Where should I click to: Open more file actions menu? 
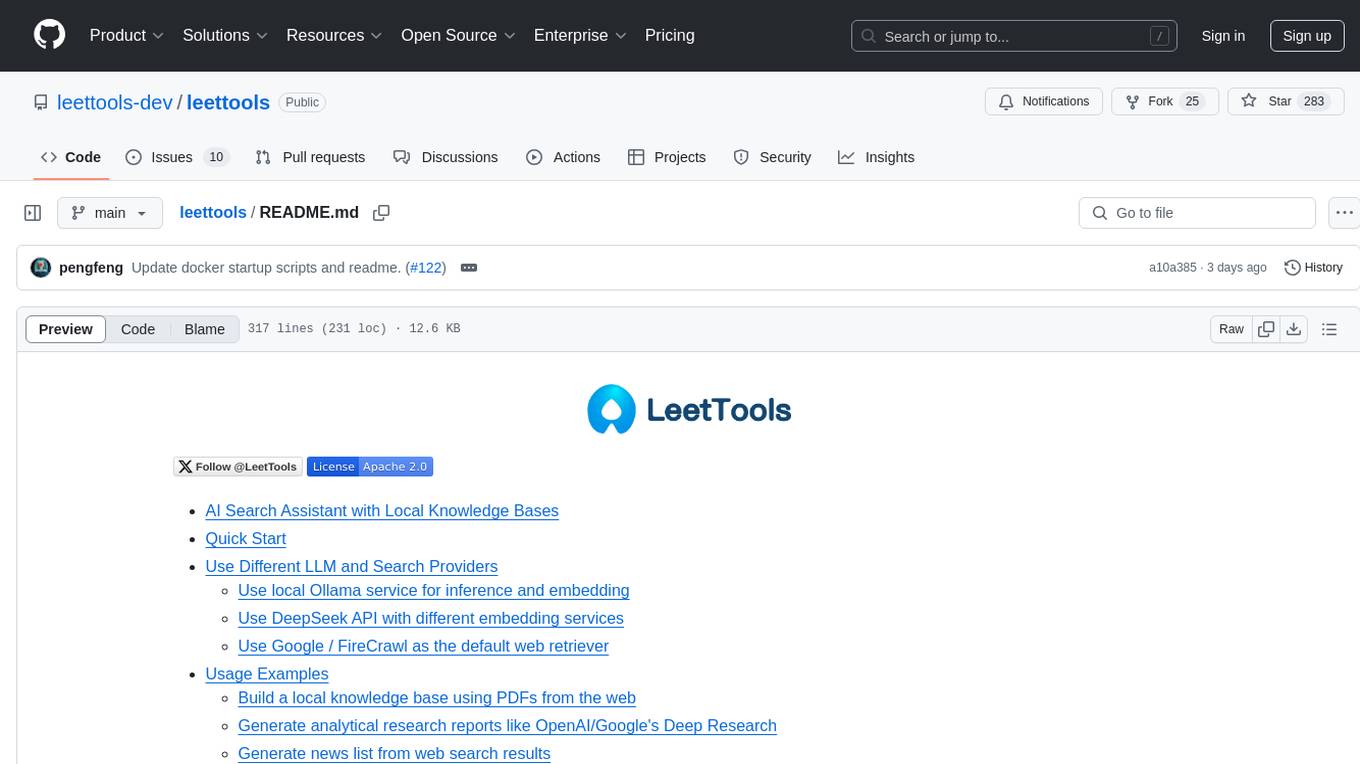(x=1344, y=213)
